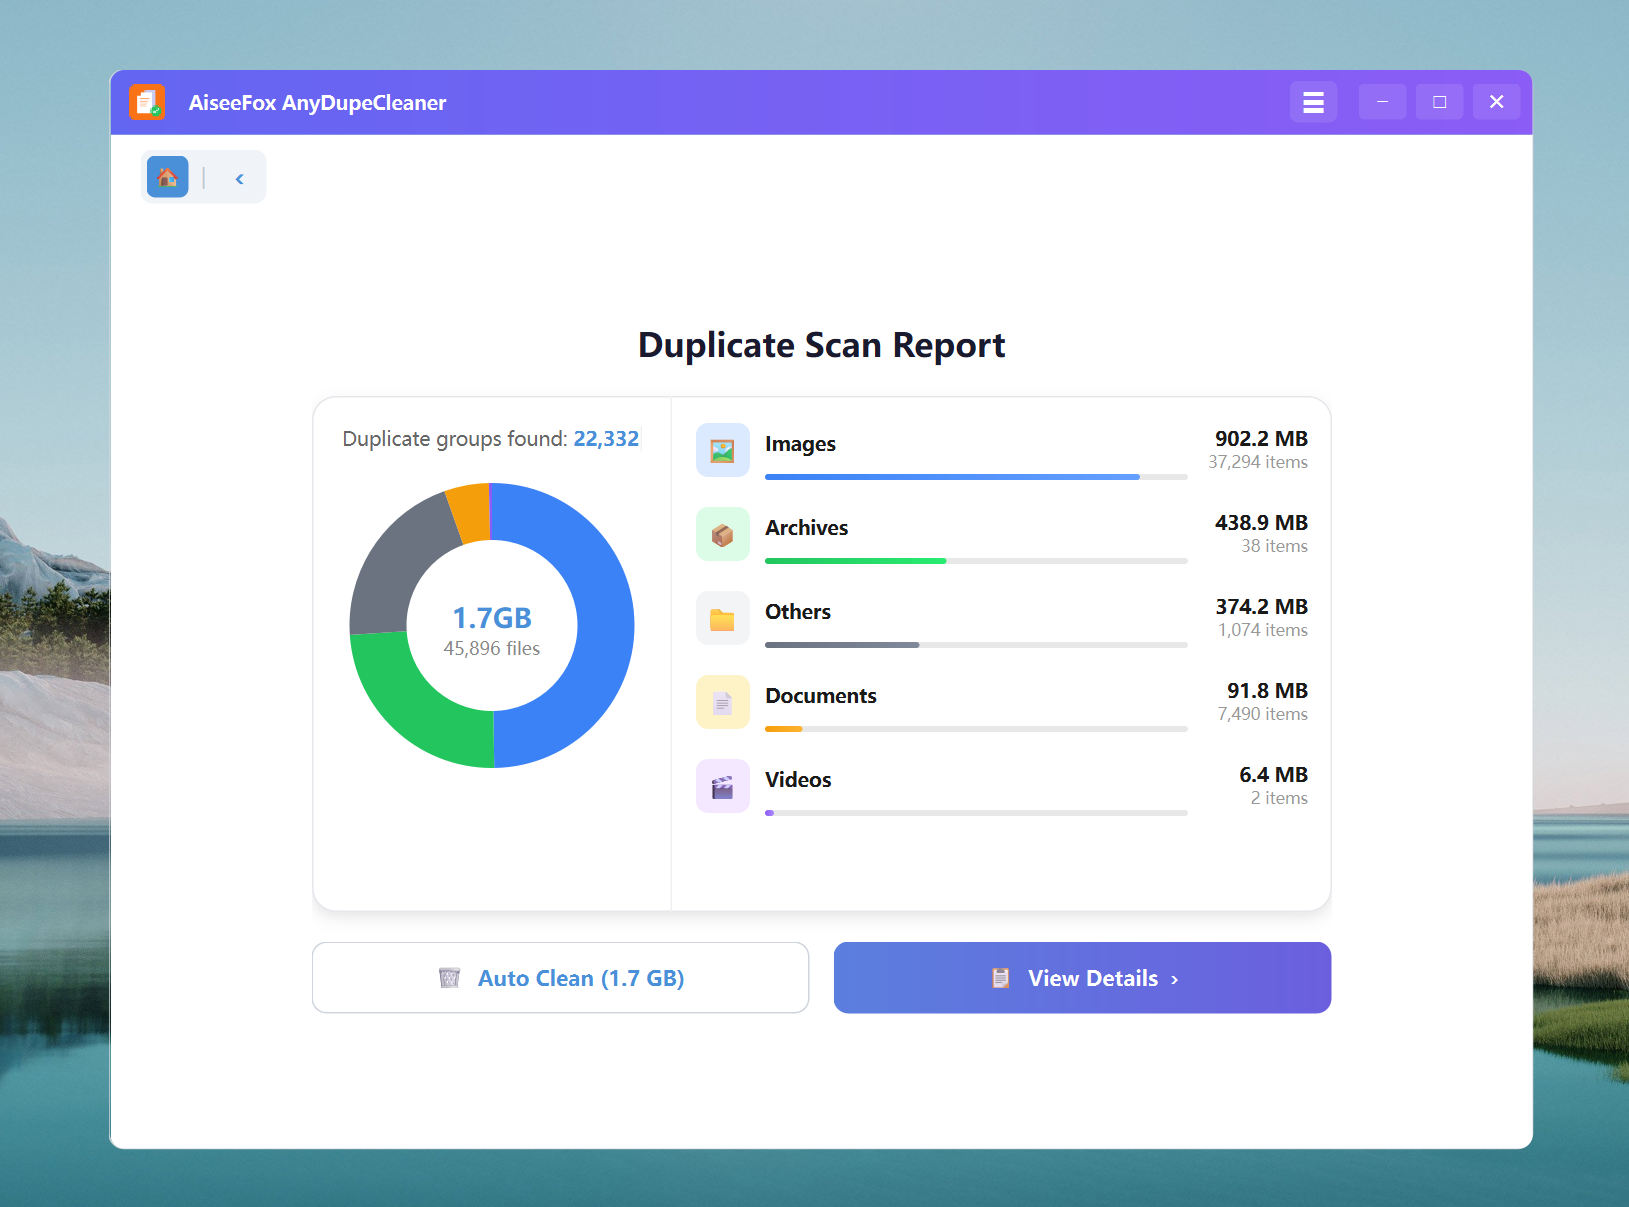This screenshot has width=1629, height=1207.
Task: Click the 22,332 duplicate groups number
Action: point(606,439)
